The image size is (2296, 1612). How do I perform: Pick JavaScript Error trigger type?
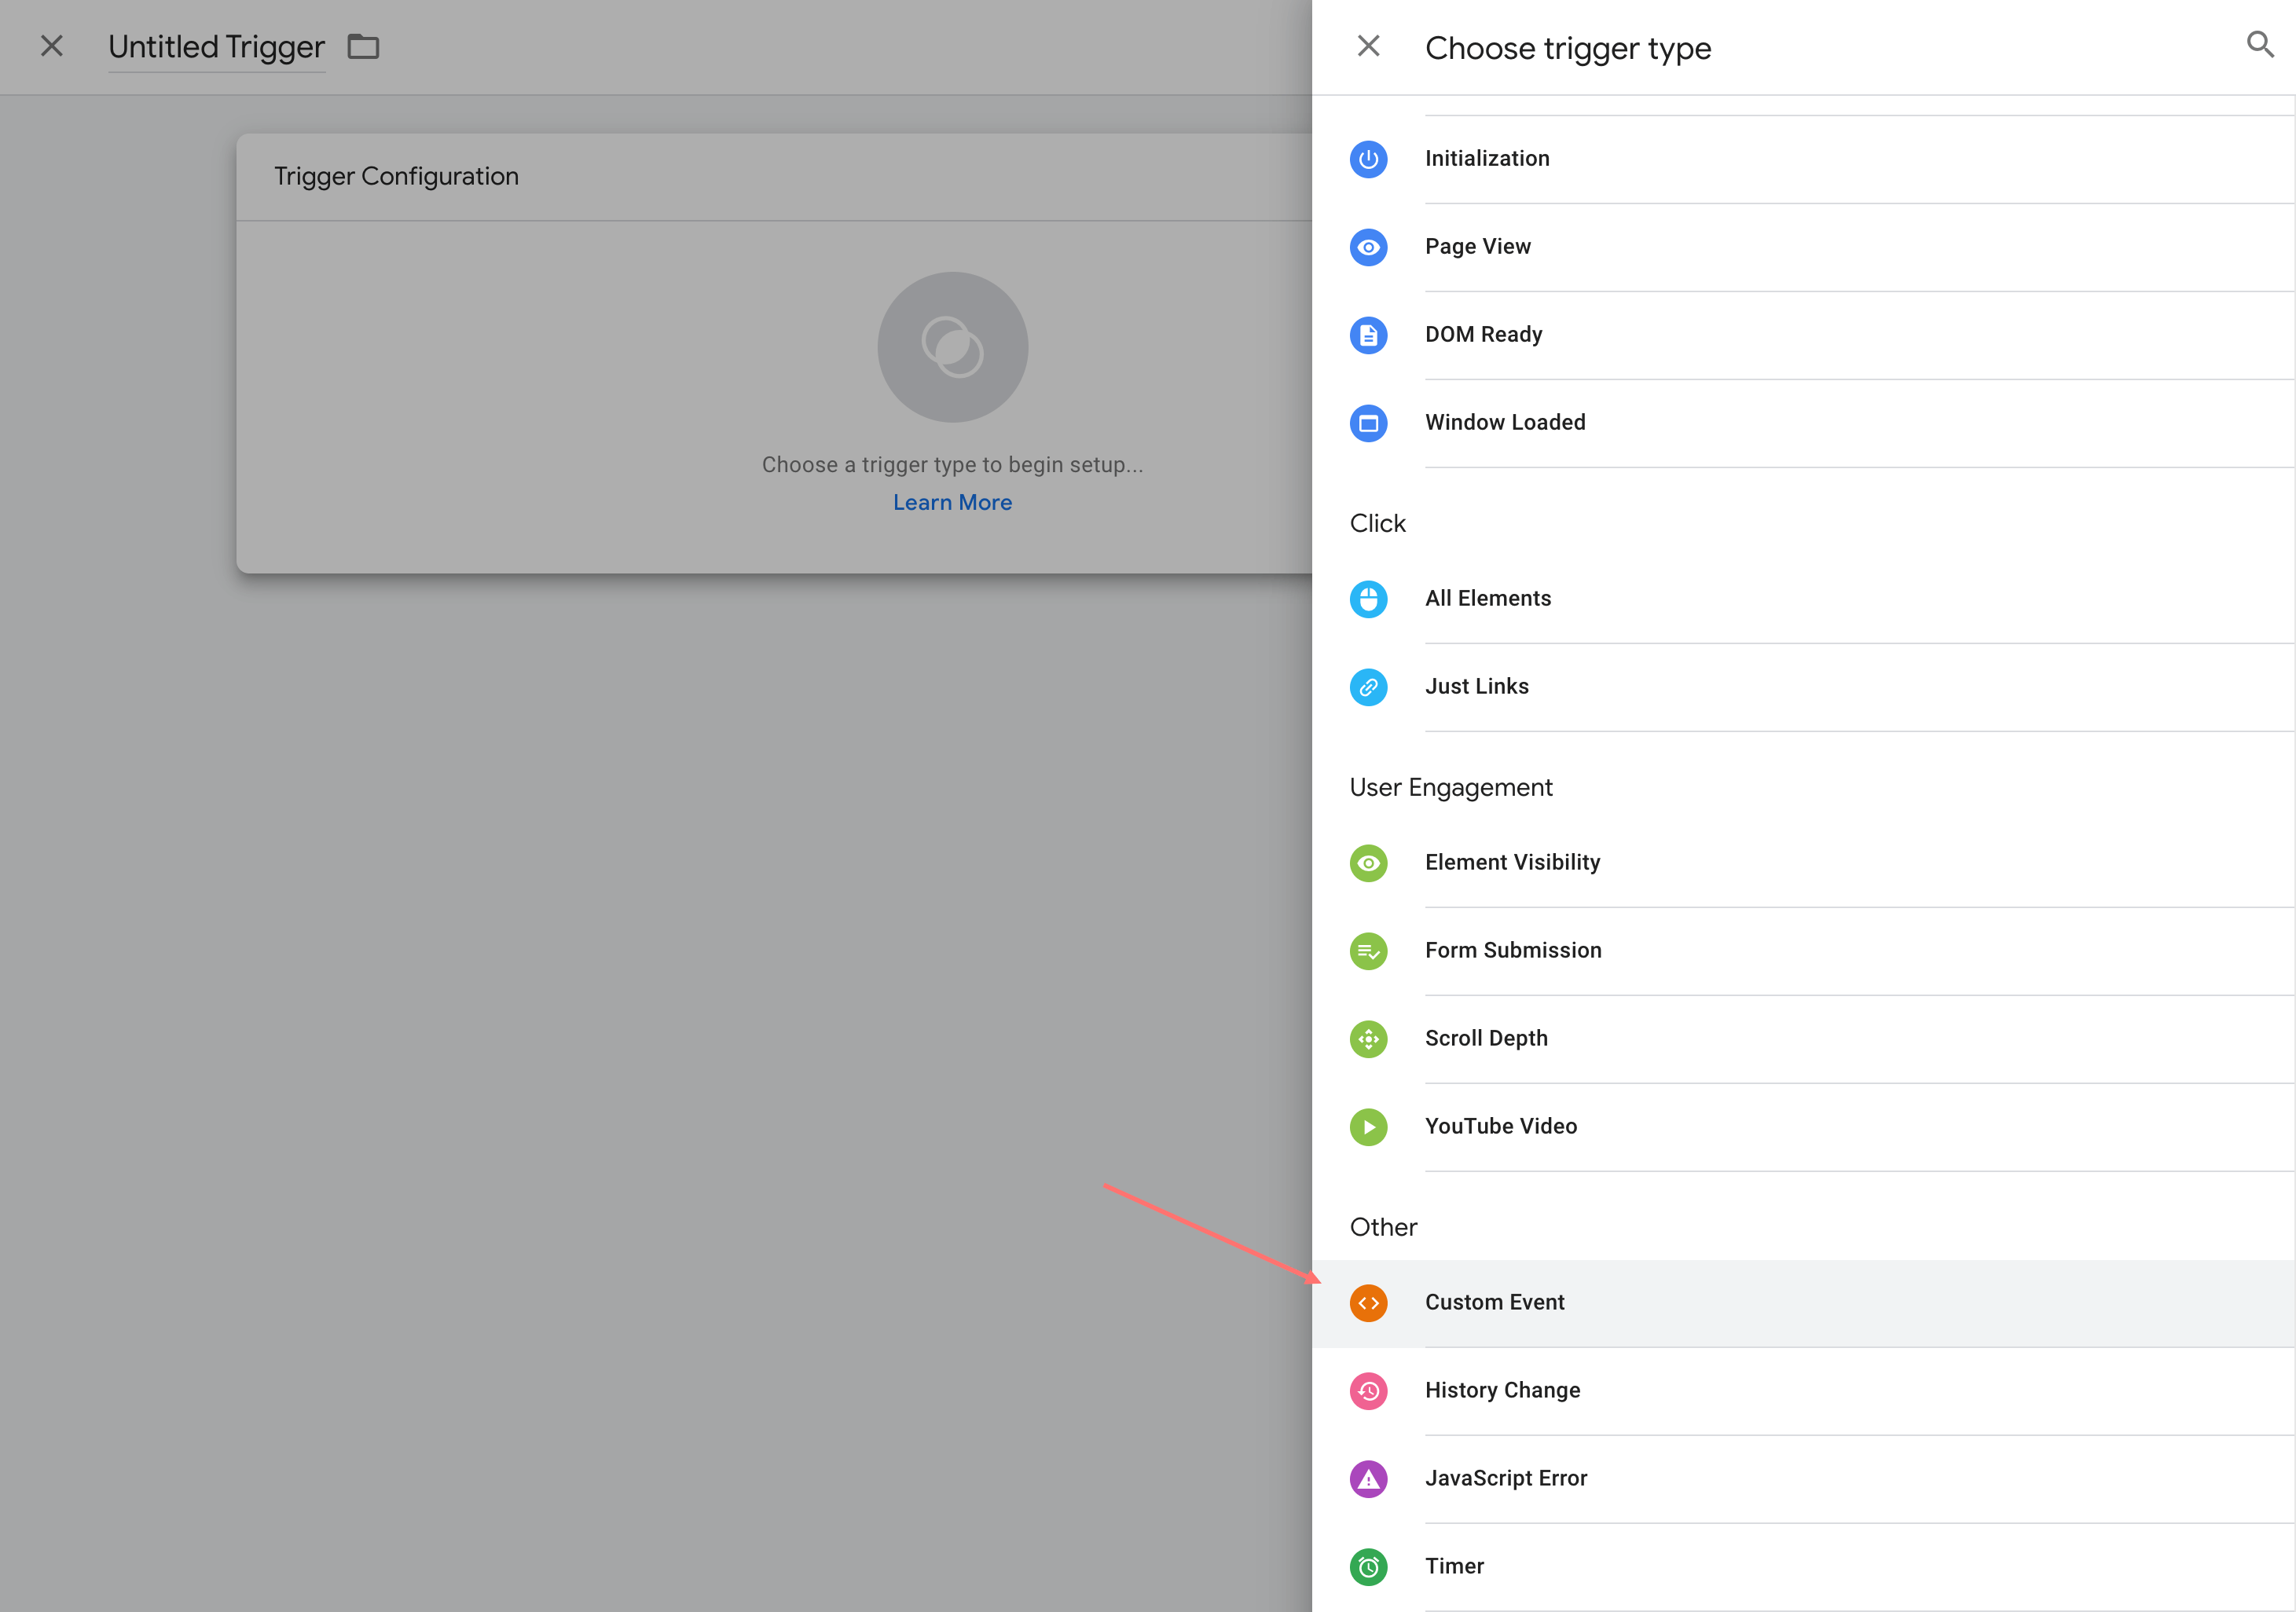1803,1479
